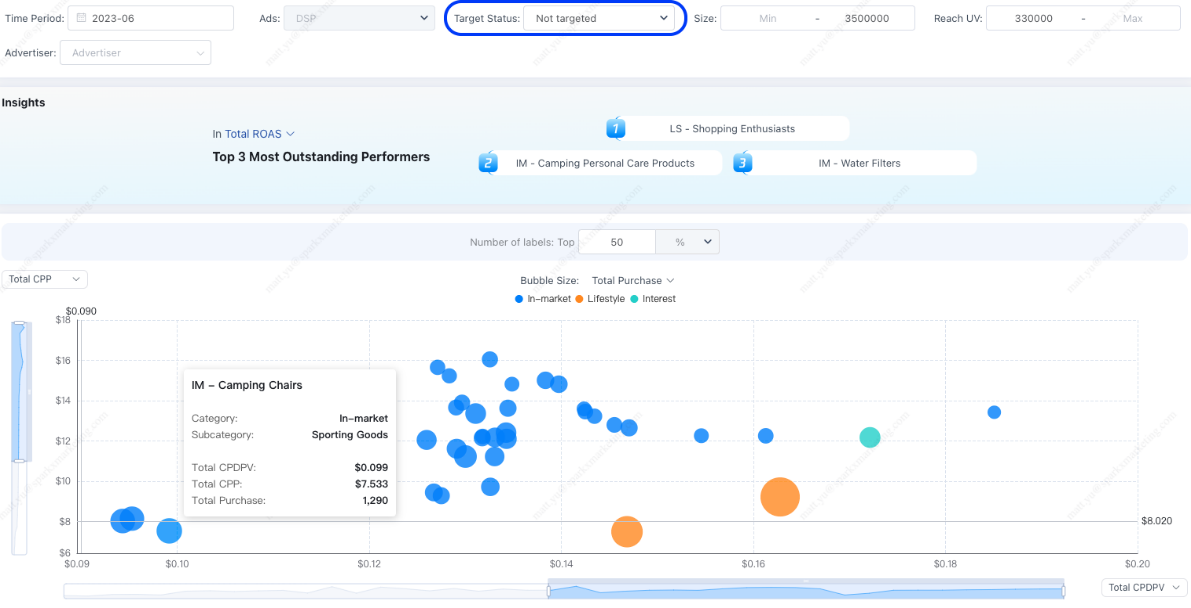The height and width of the screenshot is (608, 1191).
Task: Open Bubble Size Total Purchase dropdown
Action: click(x=633, y=280)
